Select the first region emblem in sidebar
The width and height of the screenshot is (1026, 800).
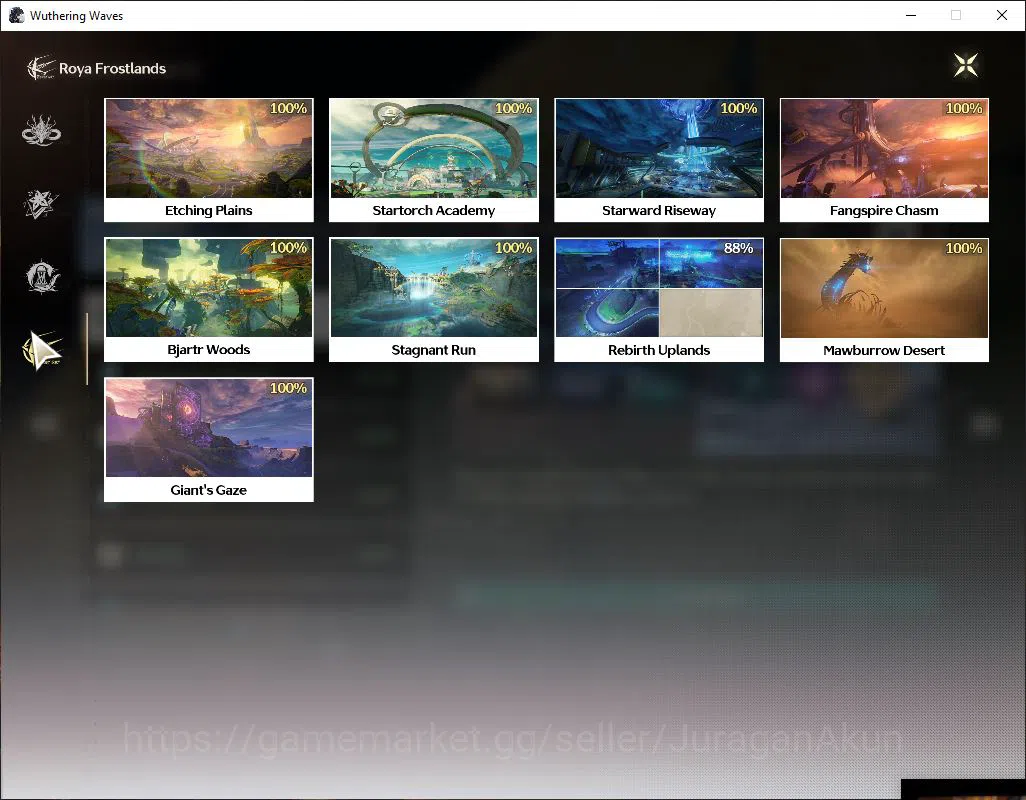click(41, 131)
